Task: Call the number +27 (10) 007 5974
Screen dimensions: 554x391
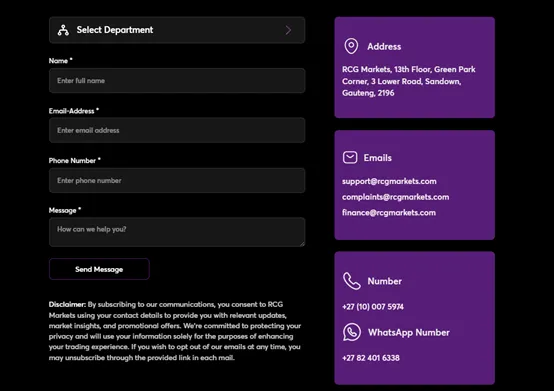Action: (373, 307)
